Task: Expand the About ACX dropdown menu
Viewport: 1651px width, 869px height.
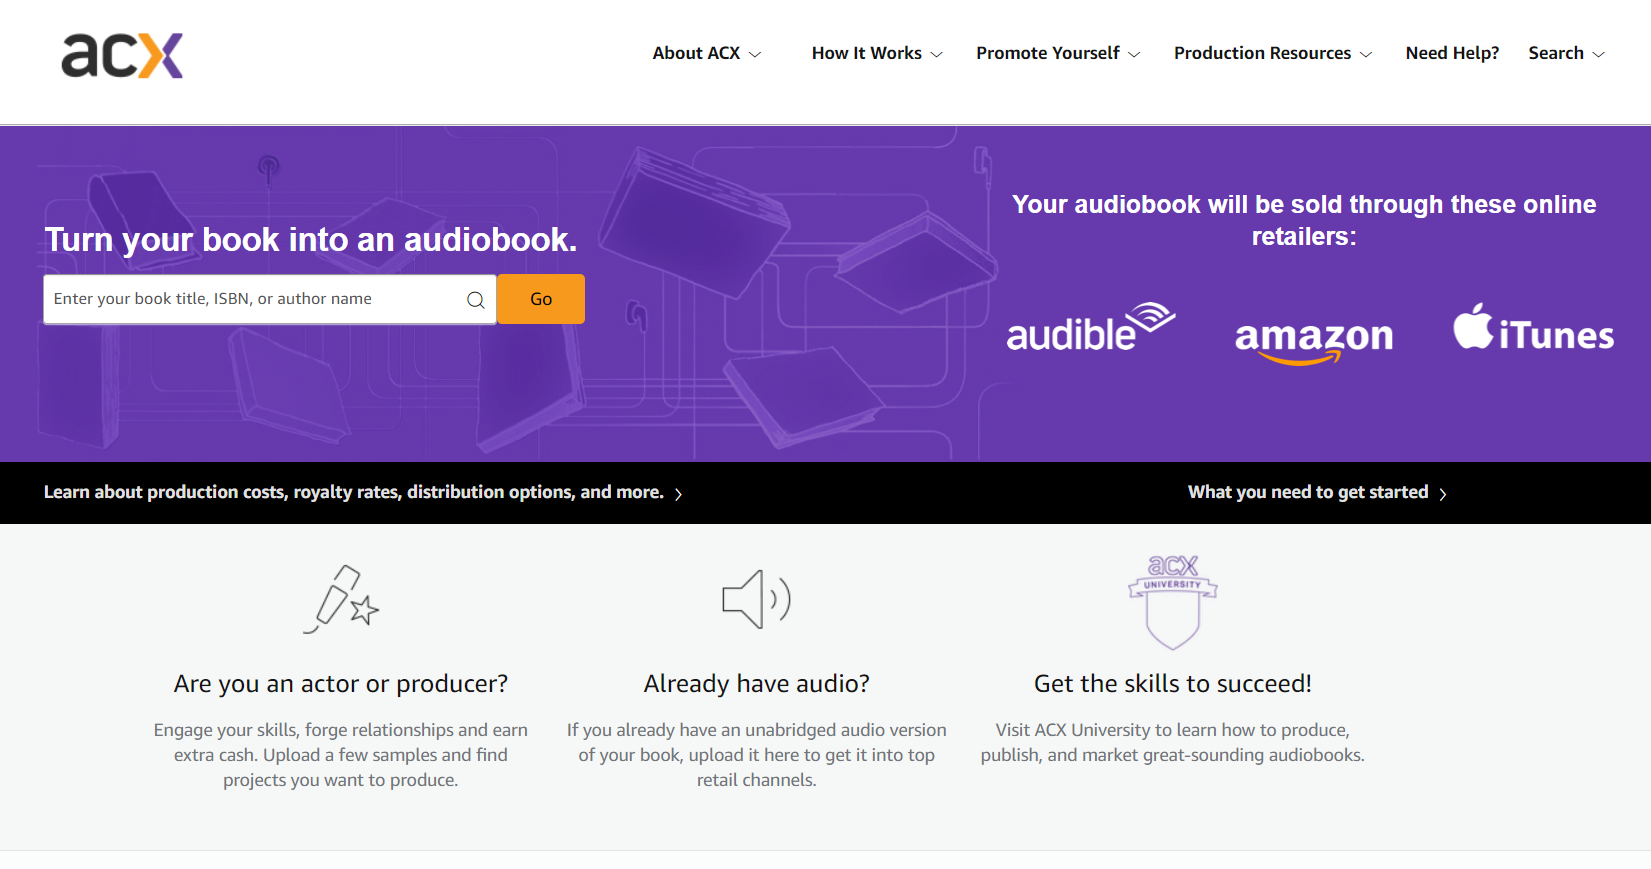Action: coord(706,53)
